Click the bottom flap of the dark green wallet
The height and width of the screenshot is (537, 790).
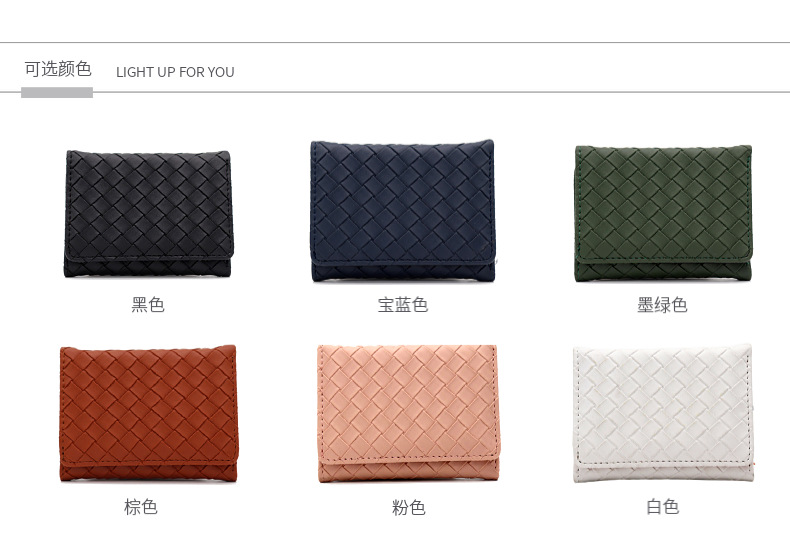tap(663, 270)
